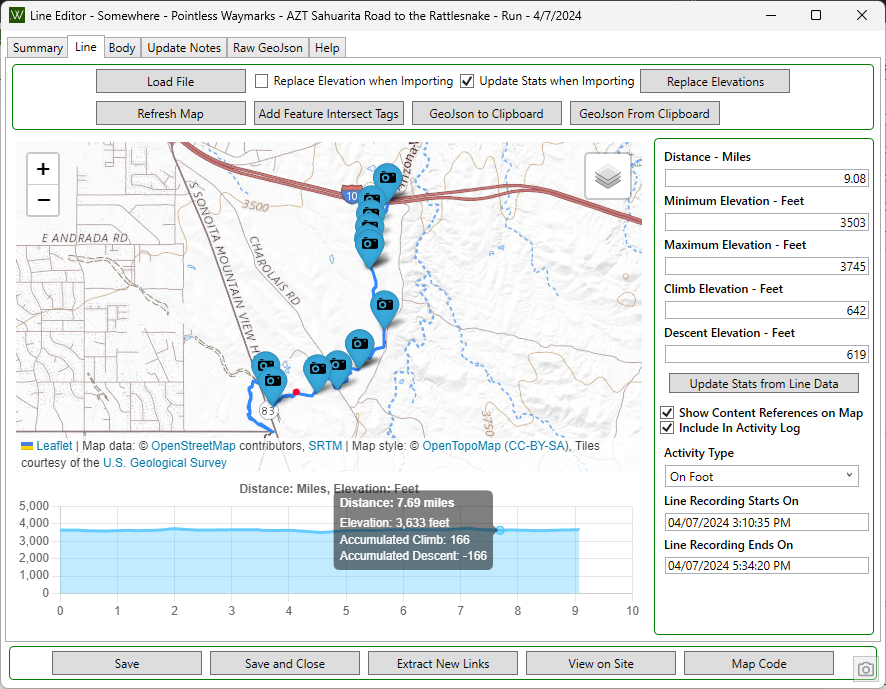Show the Raw GeoJson tab
The height and width of the screenshot is (689, 886).
268,48
